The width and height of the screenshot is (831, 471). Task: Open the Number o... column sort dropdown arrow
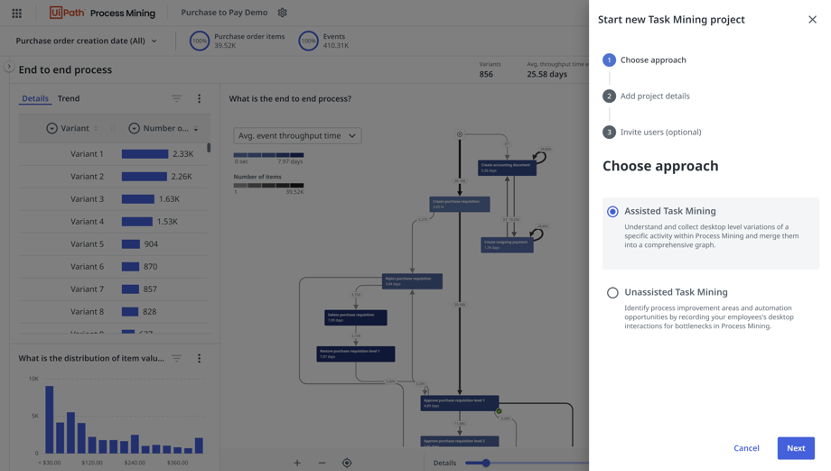[196, 129]
